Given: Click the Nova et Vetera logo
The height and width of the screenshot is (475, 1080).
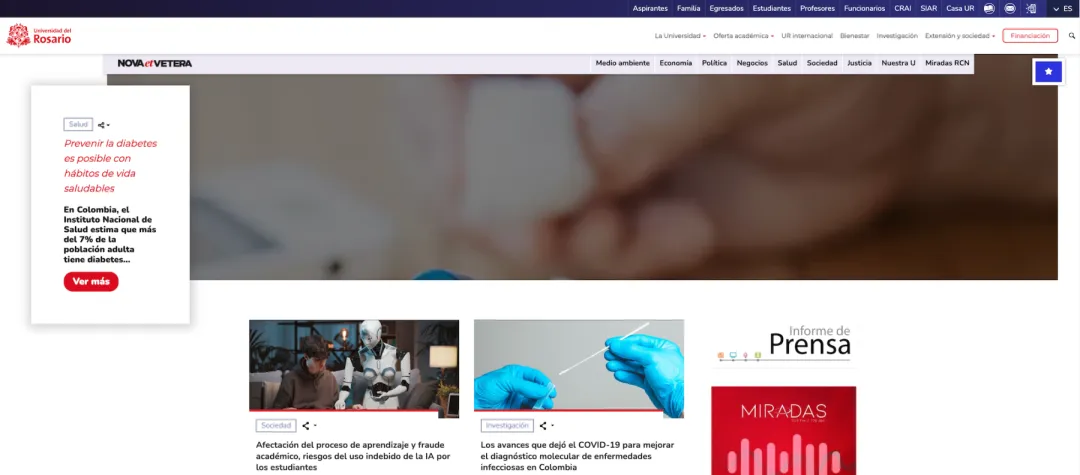Looking at the screenshot, I should pyautogui.click(x=154, y=63).
